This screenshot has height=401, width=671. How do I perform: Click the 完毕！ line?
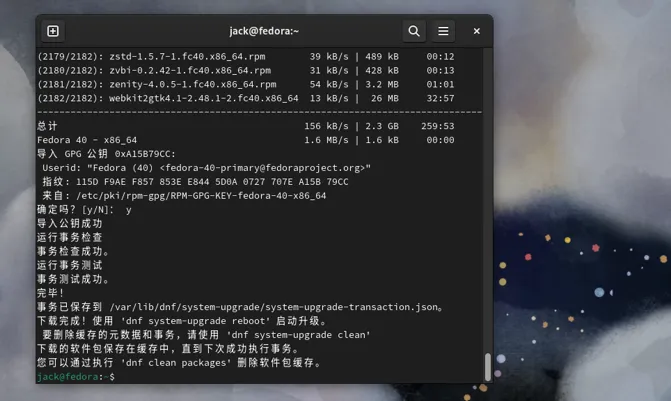click(50, 293)
